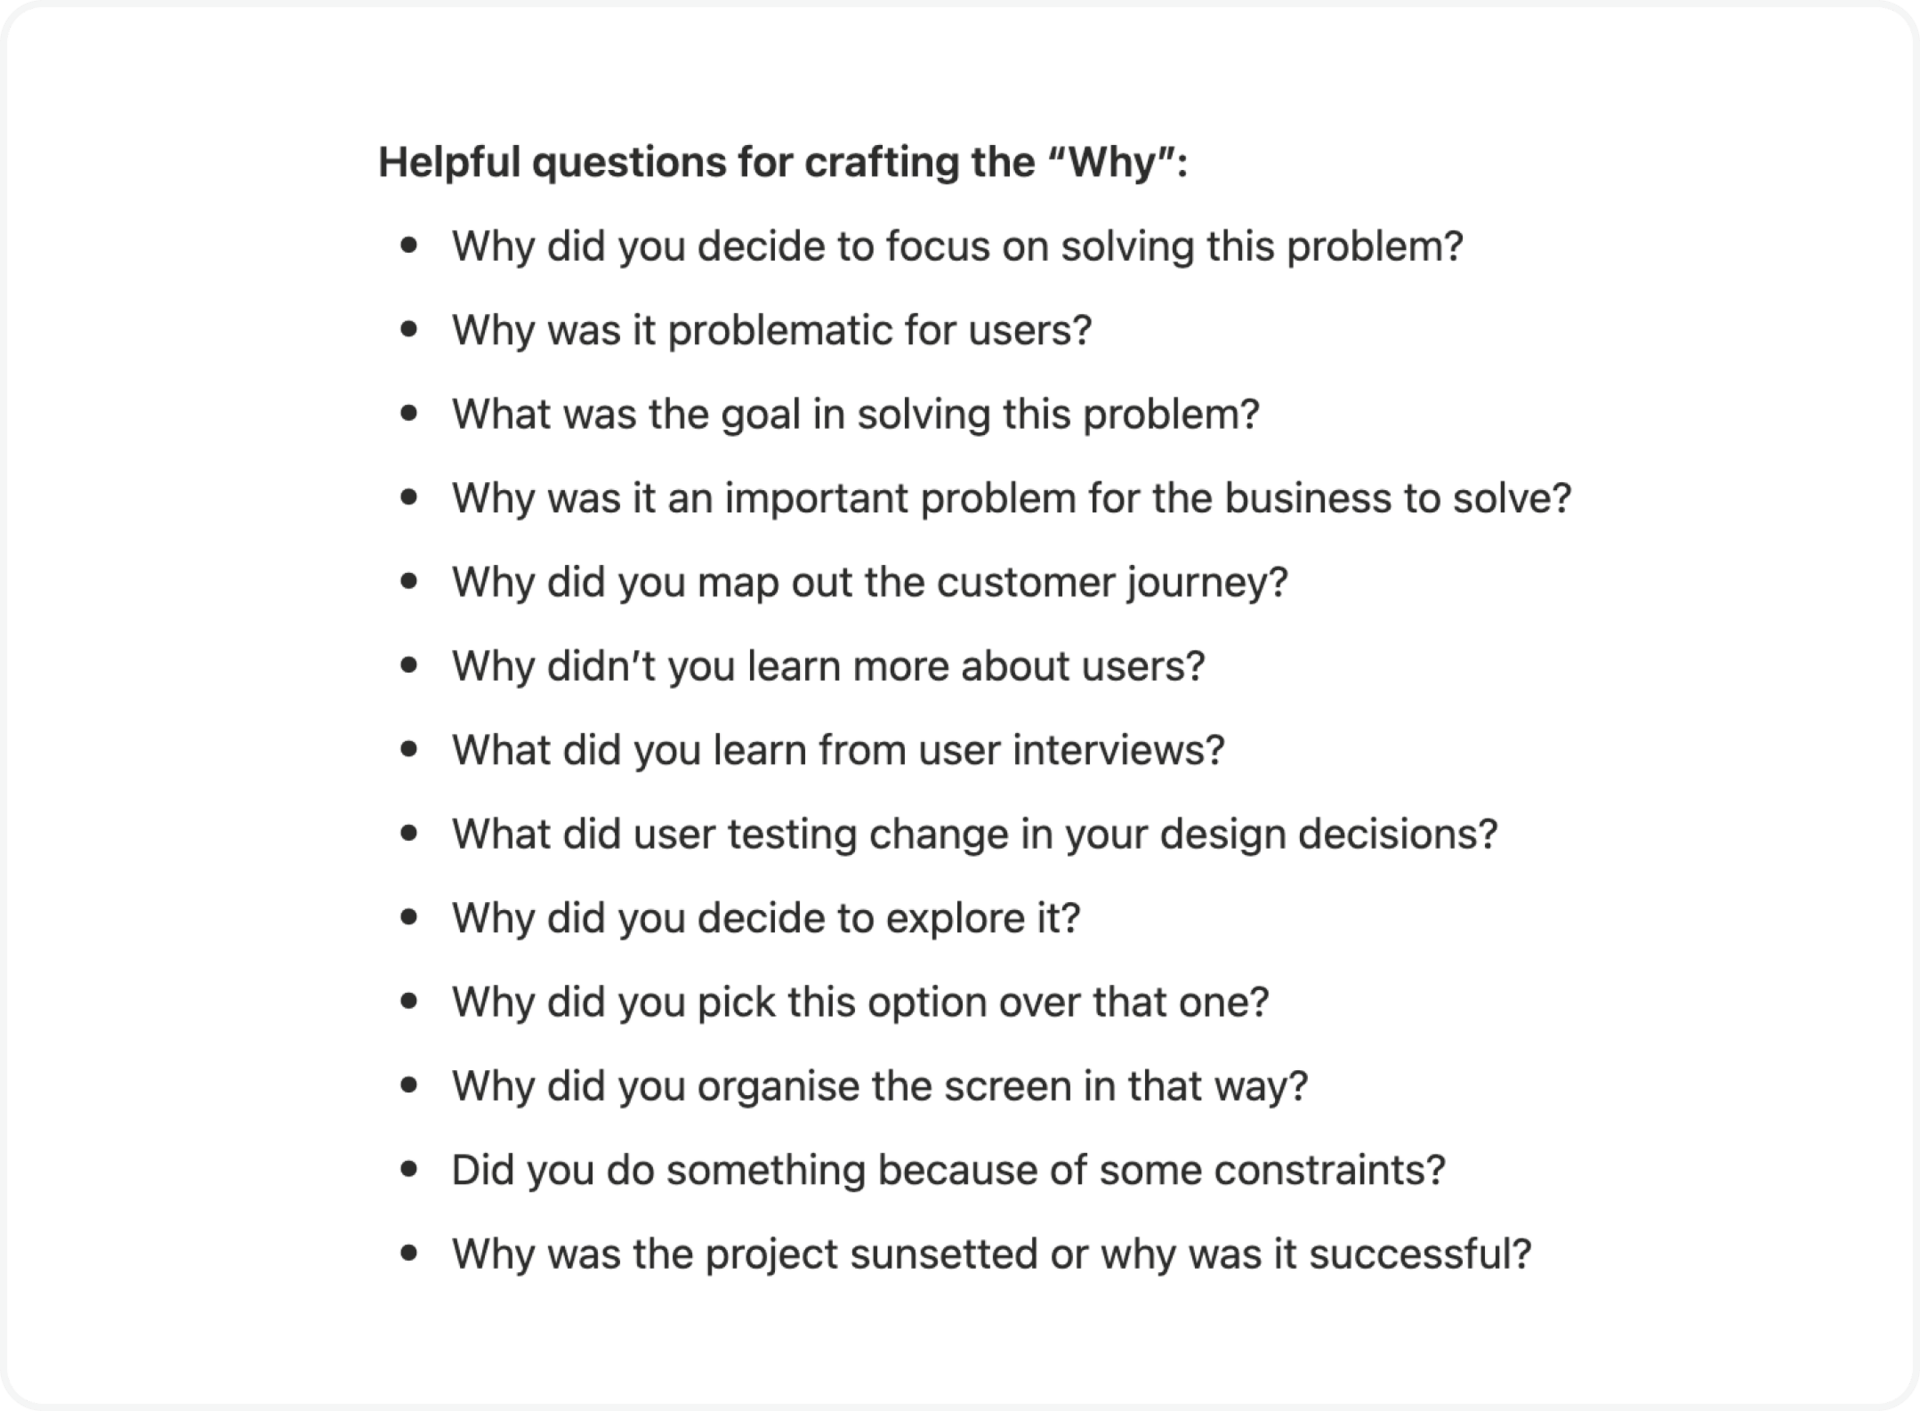Click the text 'Why was it problematic for users?'
Viewport: 1920px width, 1411px height.
[x=771, y=330]
